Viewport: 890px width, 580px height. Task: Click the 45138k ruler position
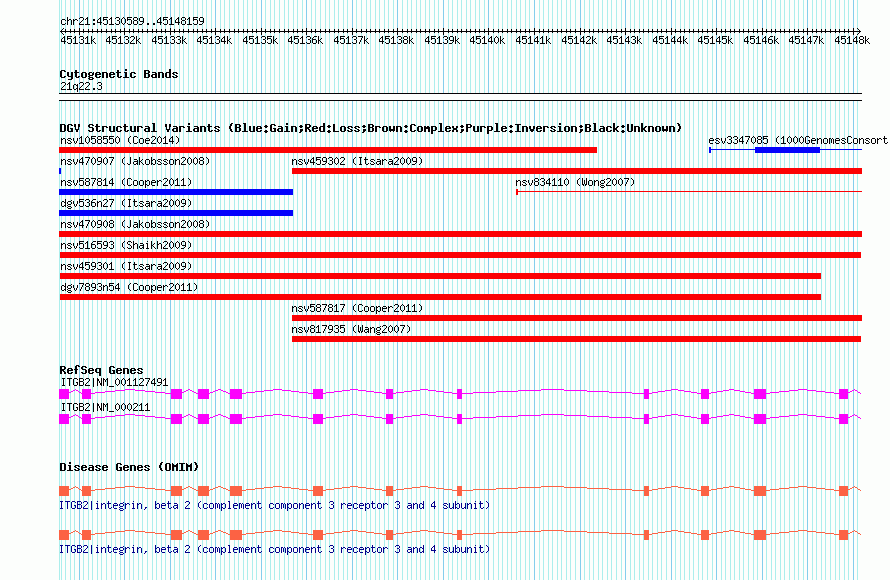tap(396, 40)
